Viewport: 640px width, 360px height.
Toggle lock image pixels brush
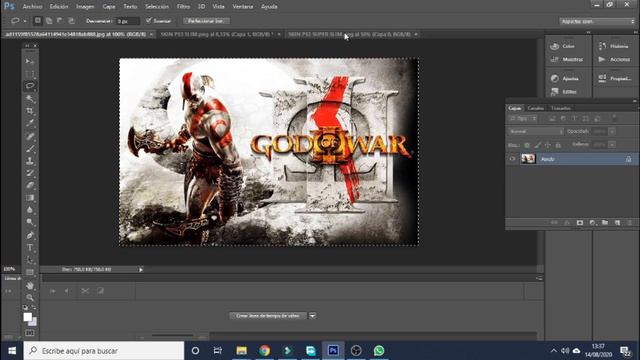[538, 145]
